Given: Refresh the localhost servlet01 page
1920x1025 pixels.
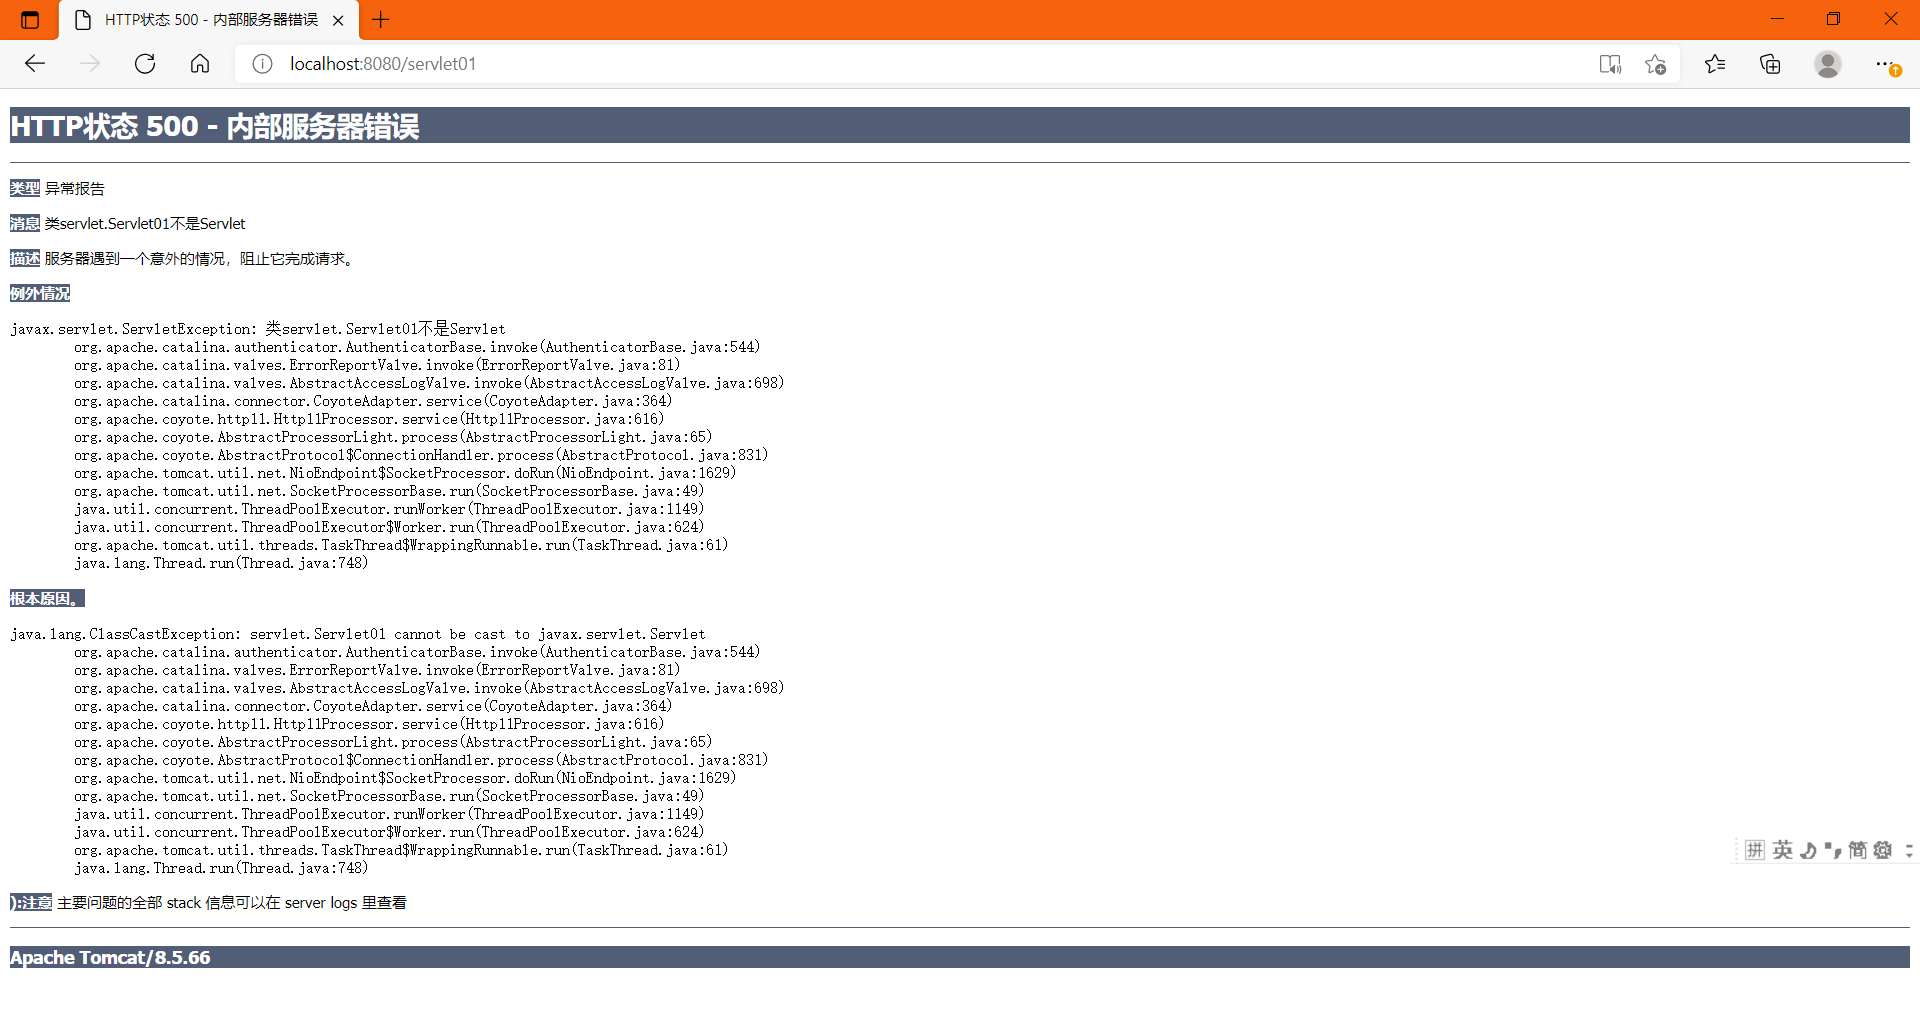Looking at the screenshot, I should (x=145, y=64).
